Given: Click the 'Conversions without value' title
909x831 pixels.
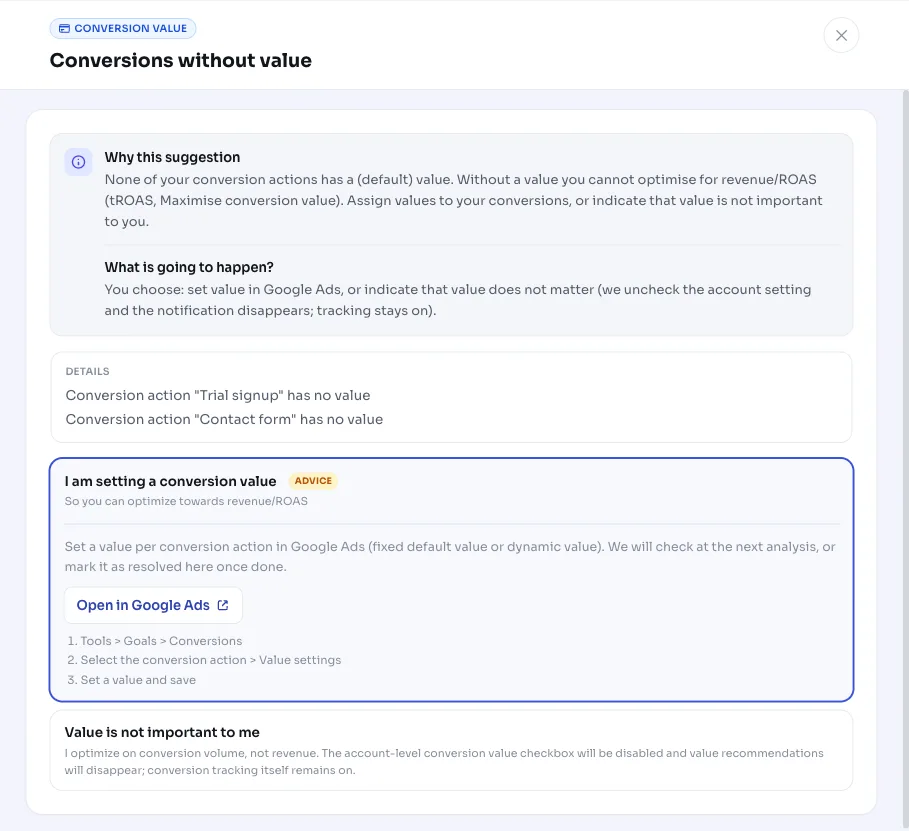Looking at the screenshot, I should [181, 60].
